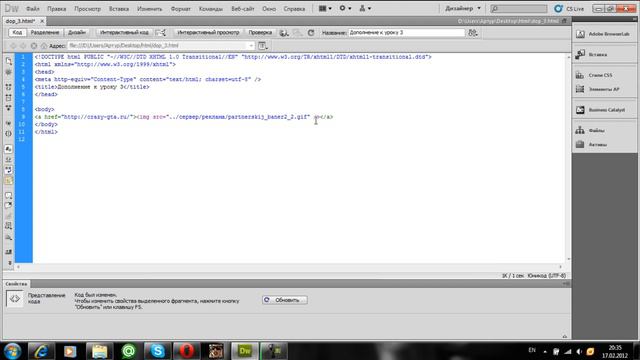Click the Название title input field
This screenshot has height=360, width=640.
click(x=407, y=32)
